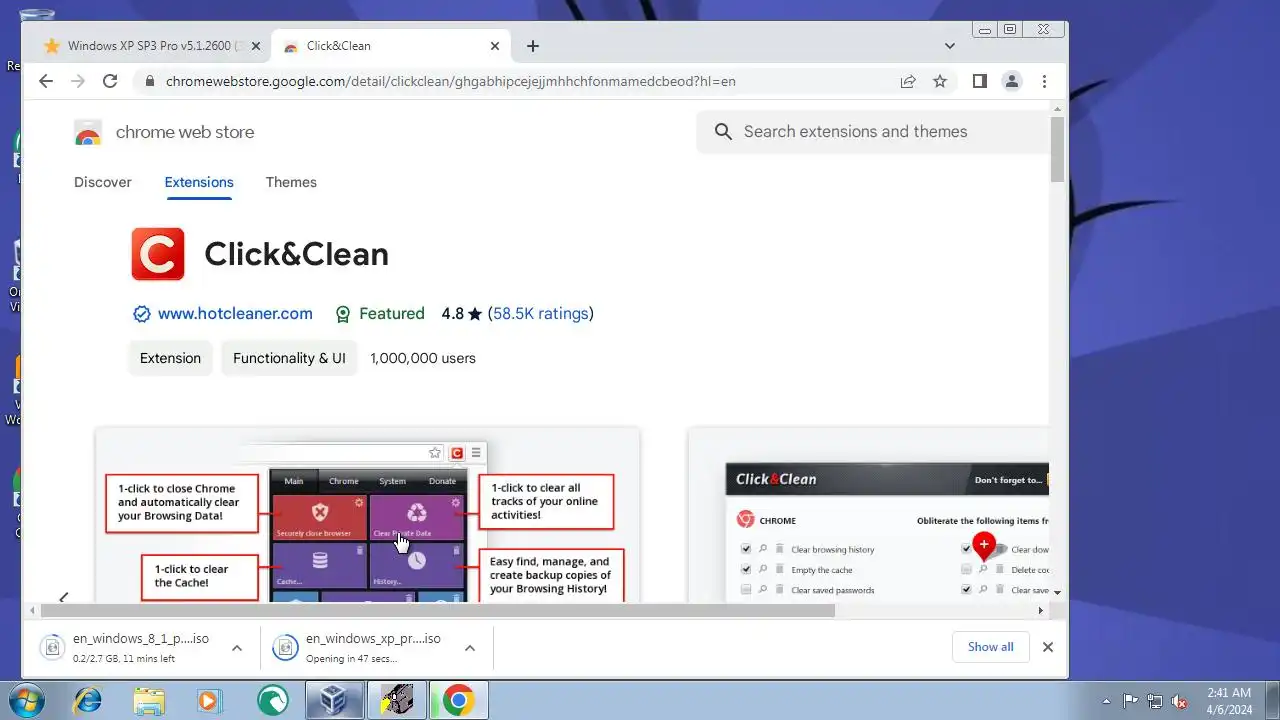Click the Featured badge icon
Screen dimensions: 1280x720
click(x=343, y=314)
